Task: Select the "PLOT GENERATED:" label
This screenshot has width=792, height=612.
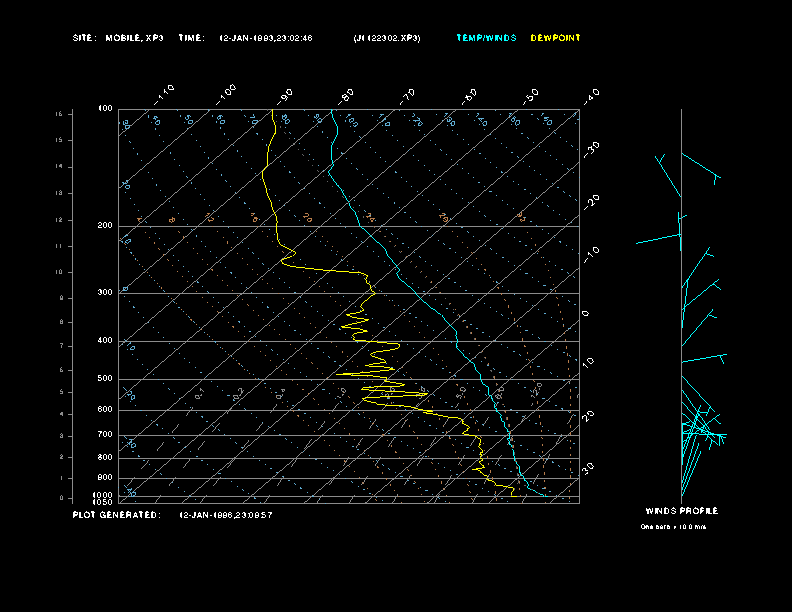Action: pos(117,515)
